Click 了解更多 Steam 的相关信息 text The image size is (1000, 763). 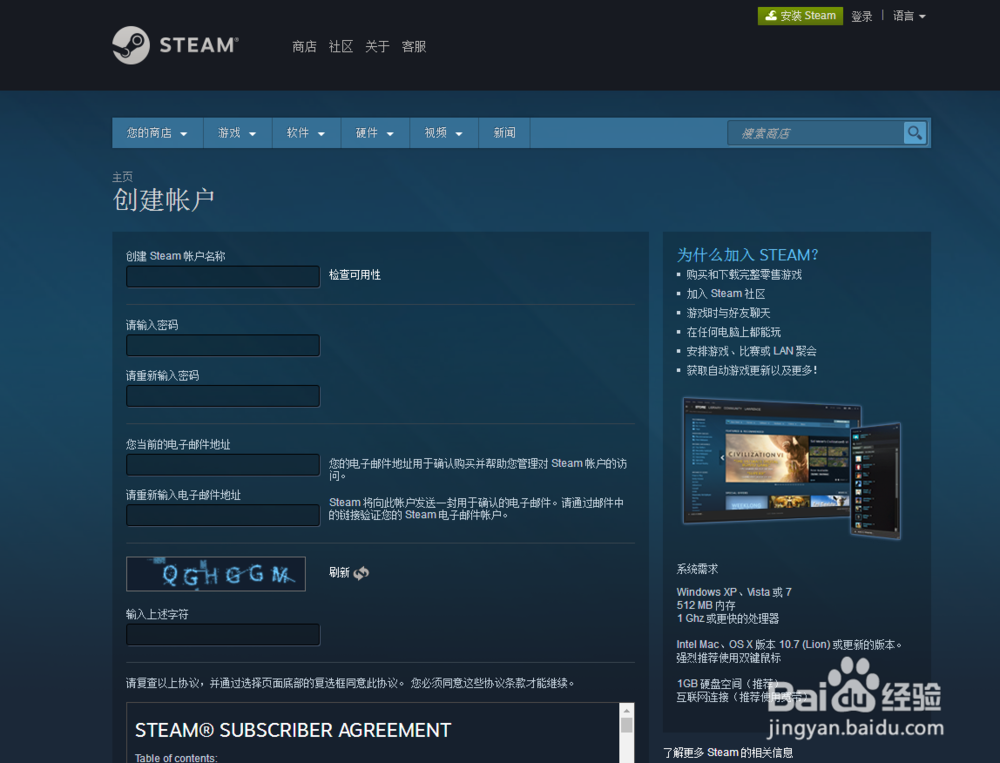(728, 753)
